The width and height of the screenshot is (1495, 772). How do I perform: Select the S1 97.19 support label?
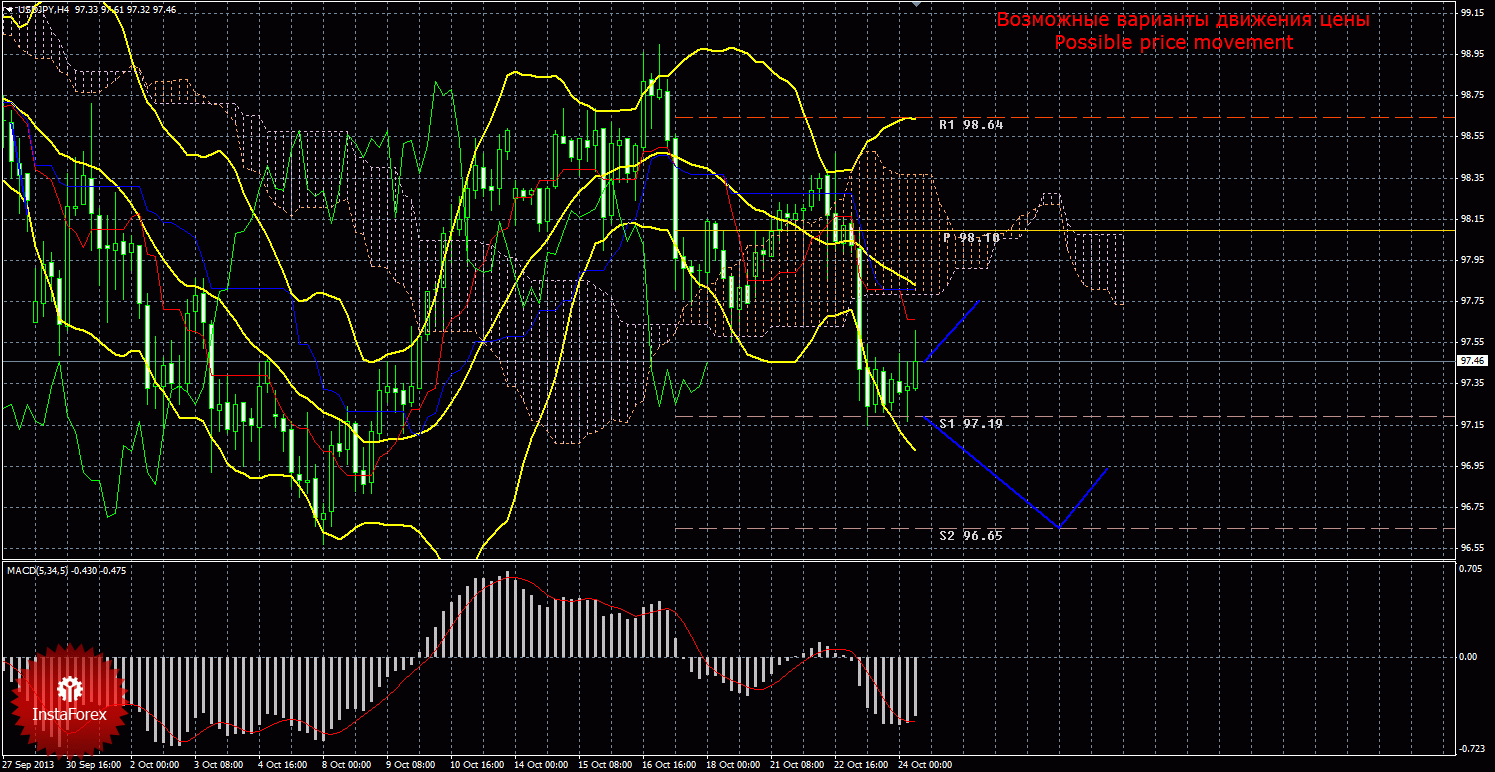[970, 424]
